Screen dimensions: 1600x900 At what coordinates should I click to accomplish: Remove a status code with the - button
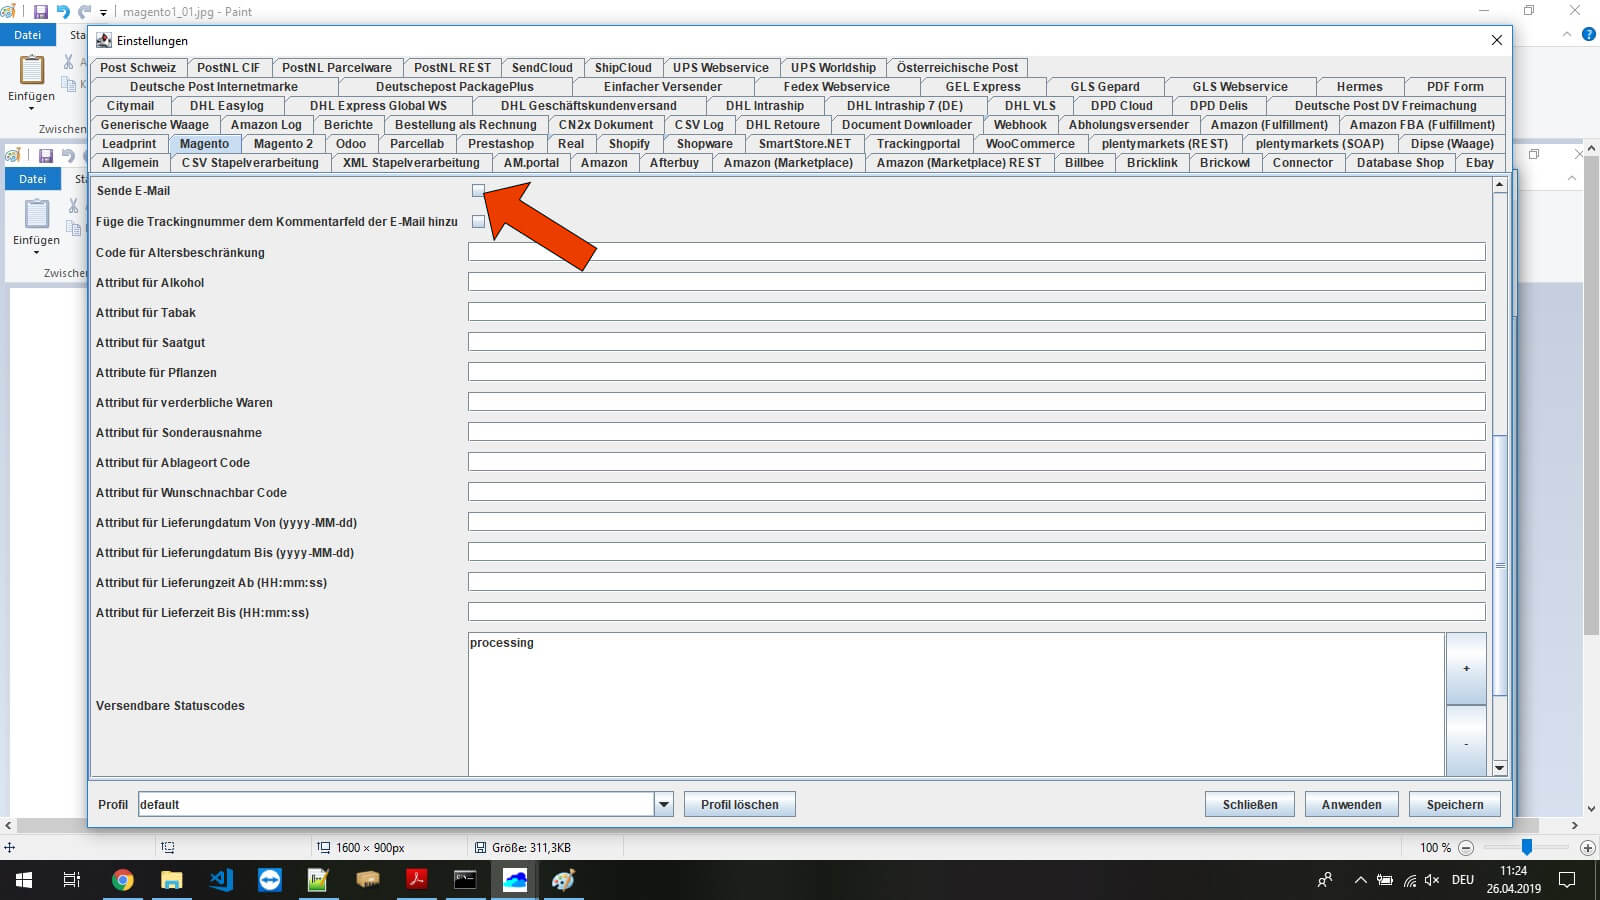coord(1466,742)
